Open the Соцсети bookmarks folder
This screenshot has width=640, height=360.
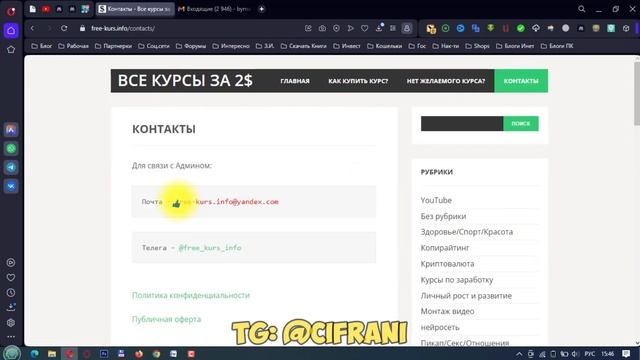pos(154,46)
